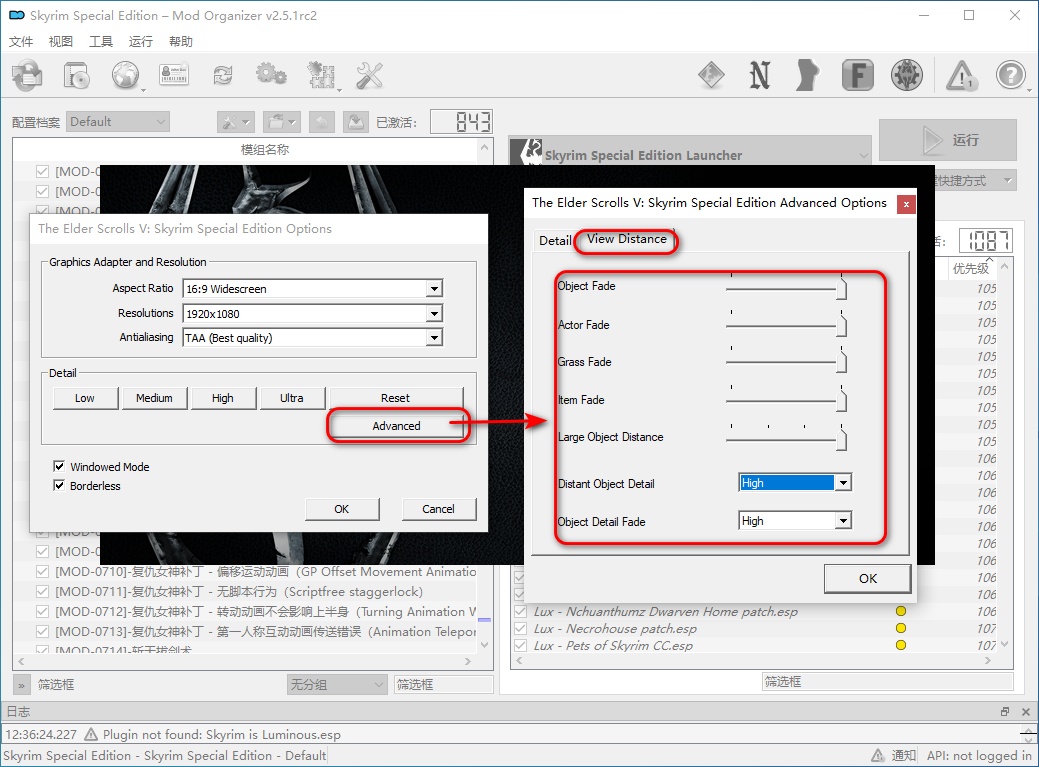The height and width of the screenshot is (767, 1039).
Task: Uncheck the Borderless checkbox
Action: pos(60,486)
